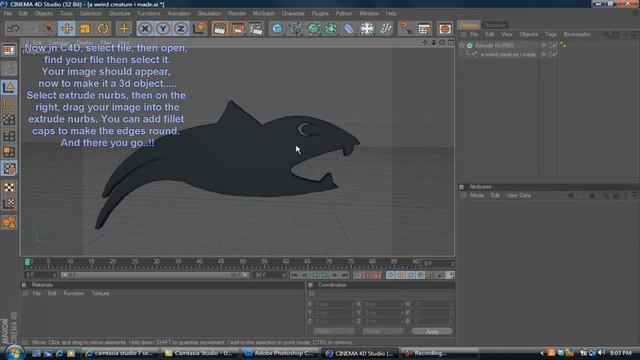640x360 pixels.
Task: Toggle the X axis lock
Action: point(144,29)
